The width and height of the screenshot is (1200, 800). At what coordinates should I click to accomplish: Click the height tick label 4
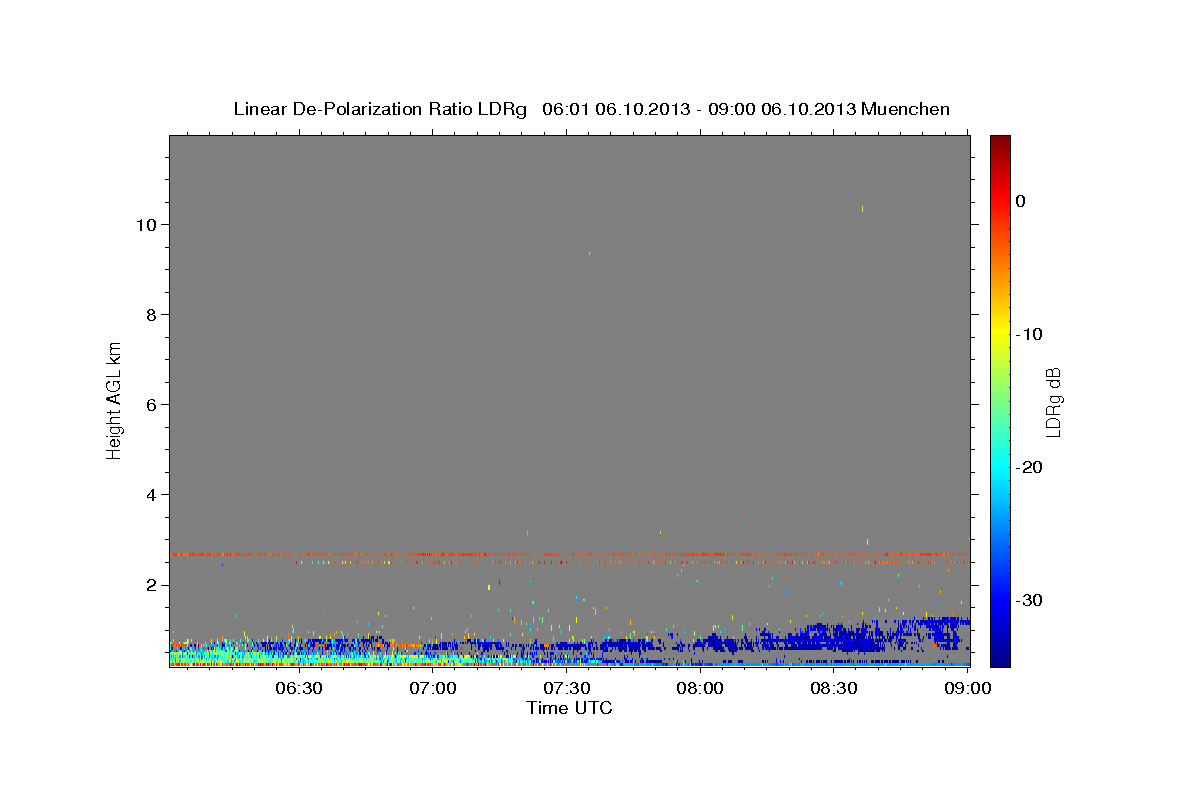(150, 495)
